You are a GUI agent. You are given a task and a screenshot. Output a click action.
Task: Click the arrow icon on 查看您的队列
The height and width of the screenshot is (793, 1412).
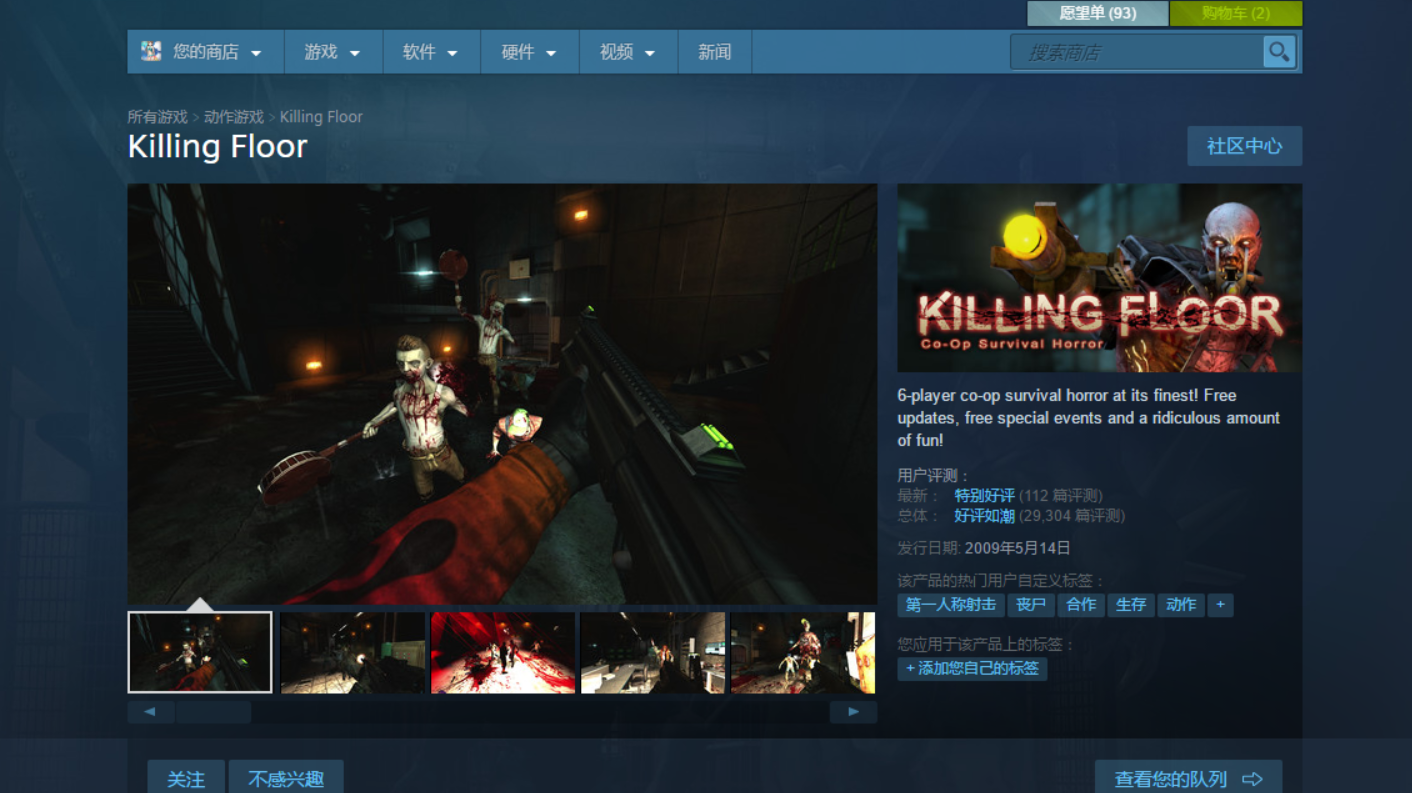pos(1252,779)
